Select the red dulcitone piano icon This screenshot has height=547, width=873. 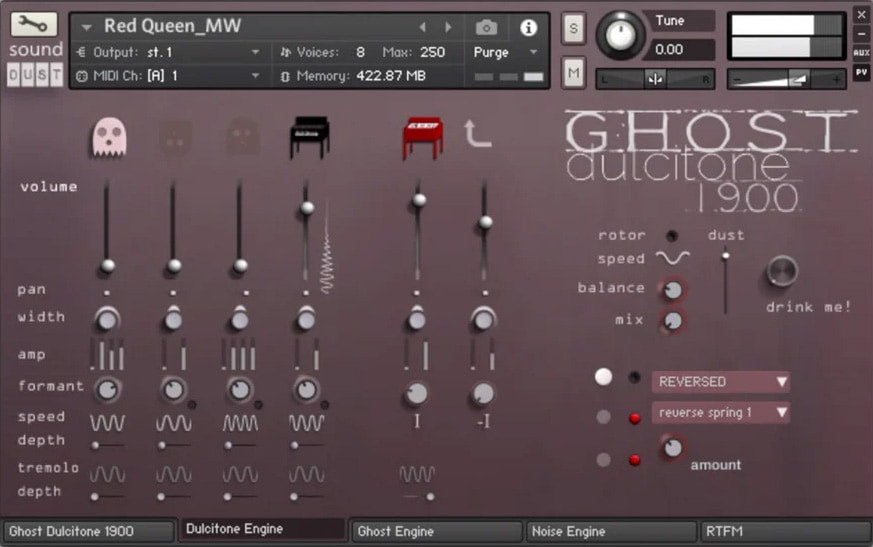[x=422, y=137]
